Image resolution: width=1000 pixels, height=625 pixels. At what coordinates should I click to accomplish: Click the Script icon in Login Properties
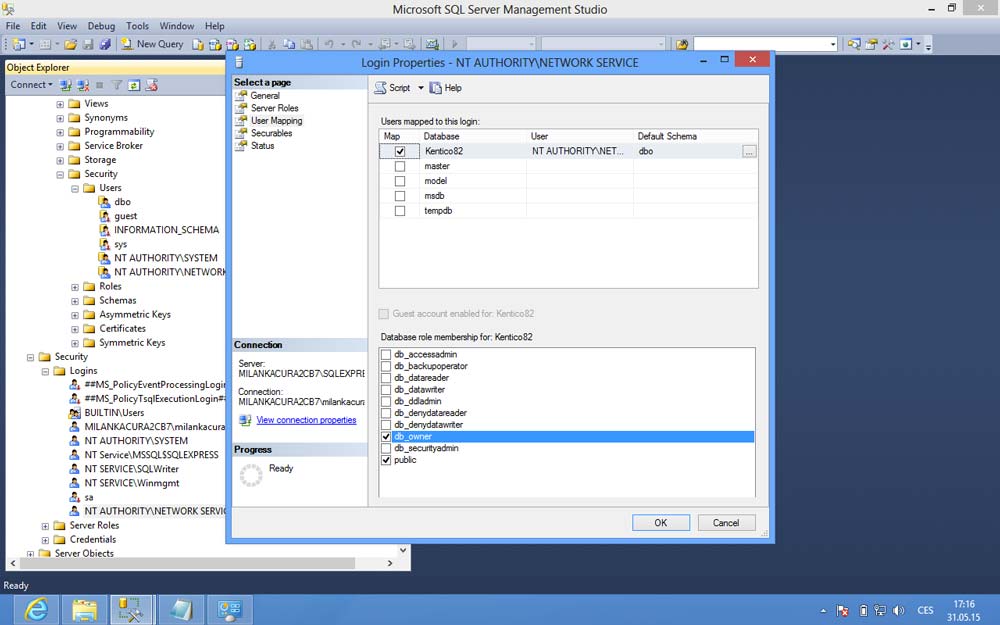(381, 88)
